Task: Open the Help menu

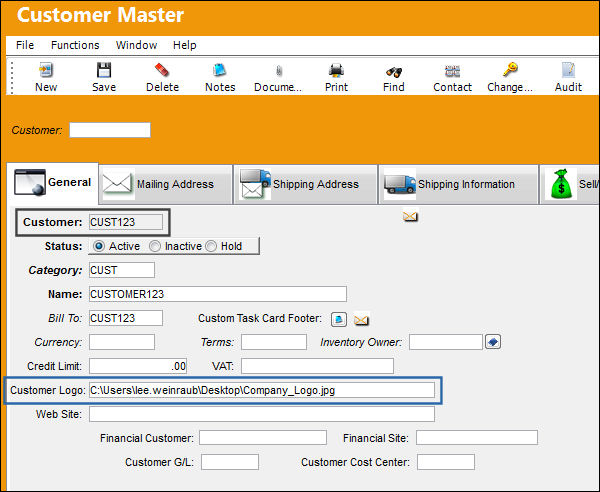Action: [x=184, y=45]
